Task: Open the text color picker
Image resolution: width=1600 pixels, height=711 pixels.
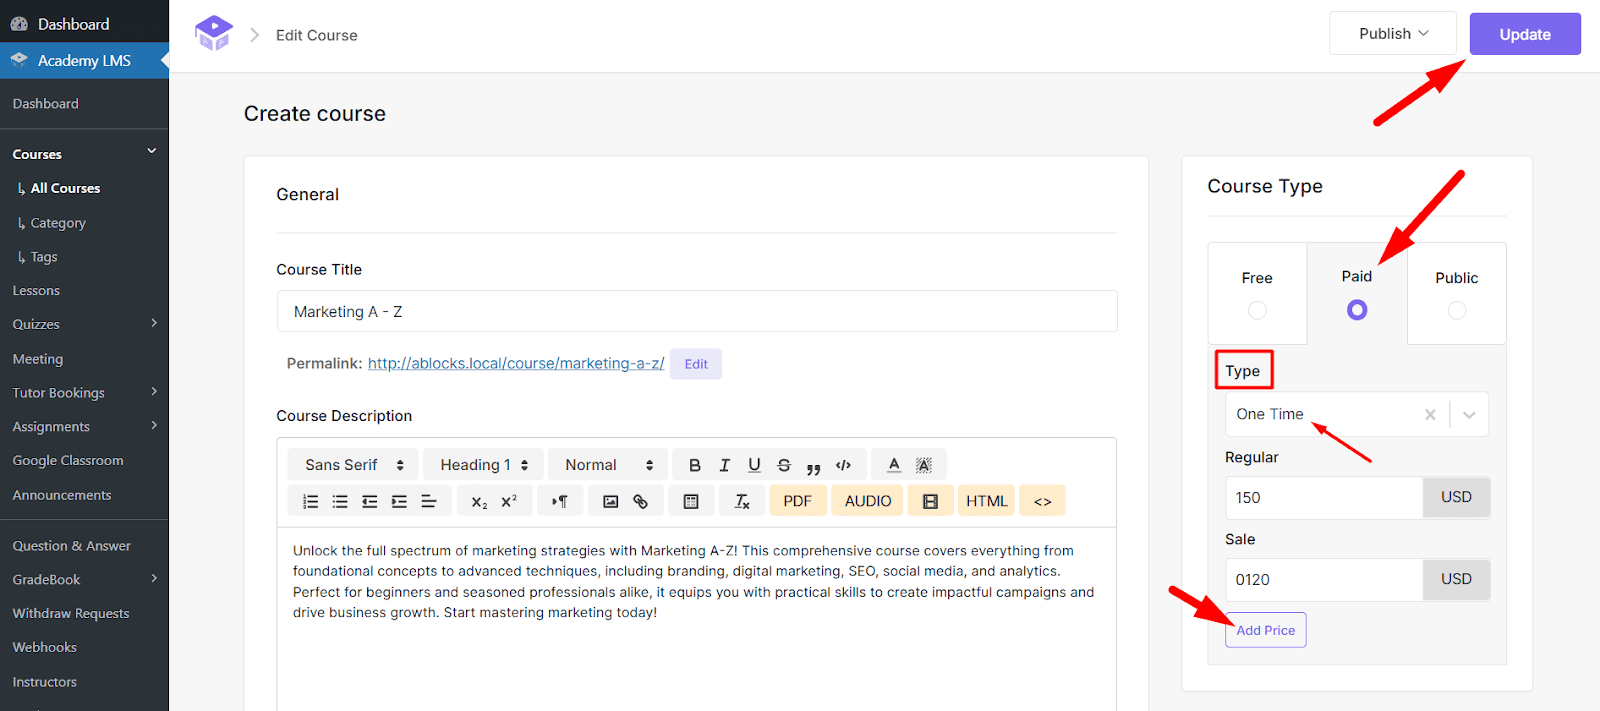Action: [894, 465]
